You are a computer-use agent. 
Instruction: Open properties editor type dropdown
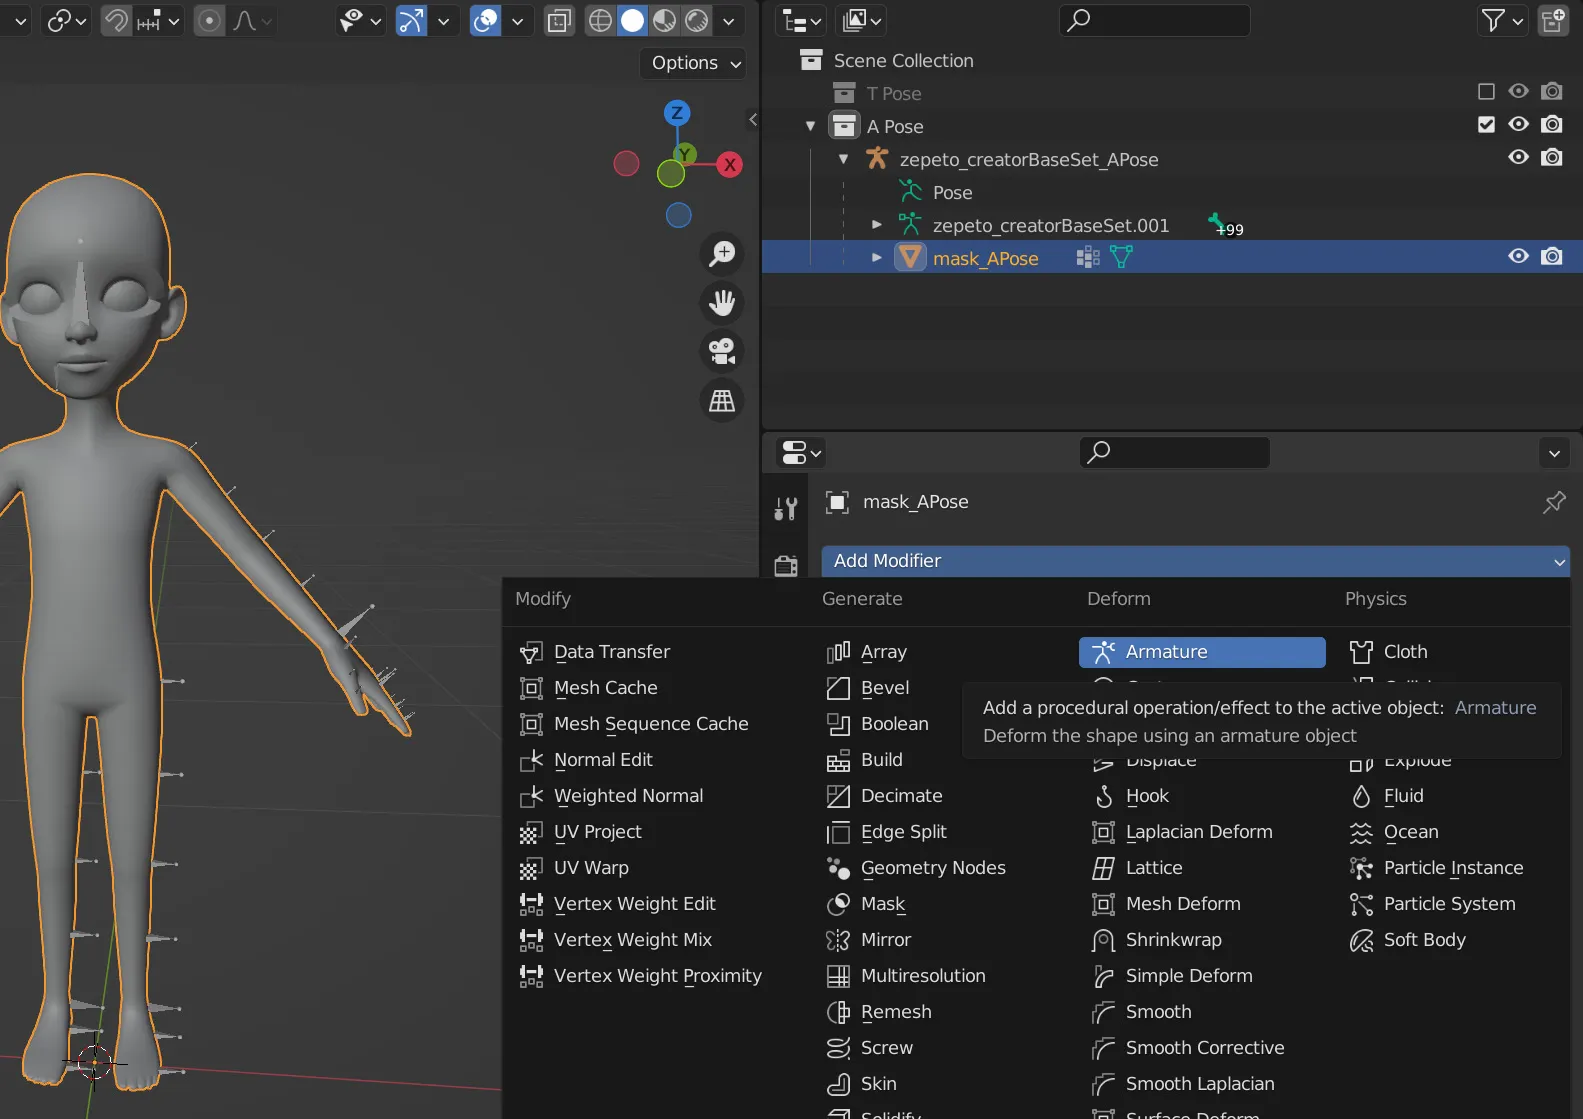click(x=801, y=453)
